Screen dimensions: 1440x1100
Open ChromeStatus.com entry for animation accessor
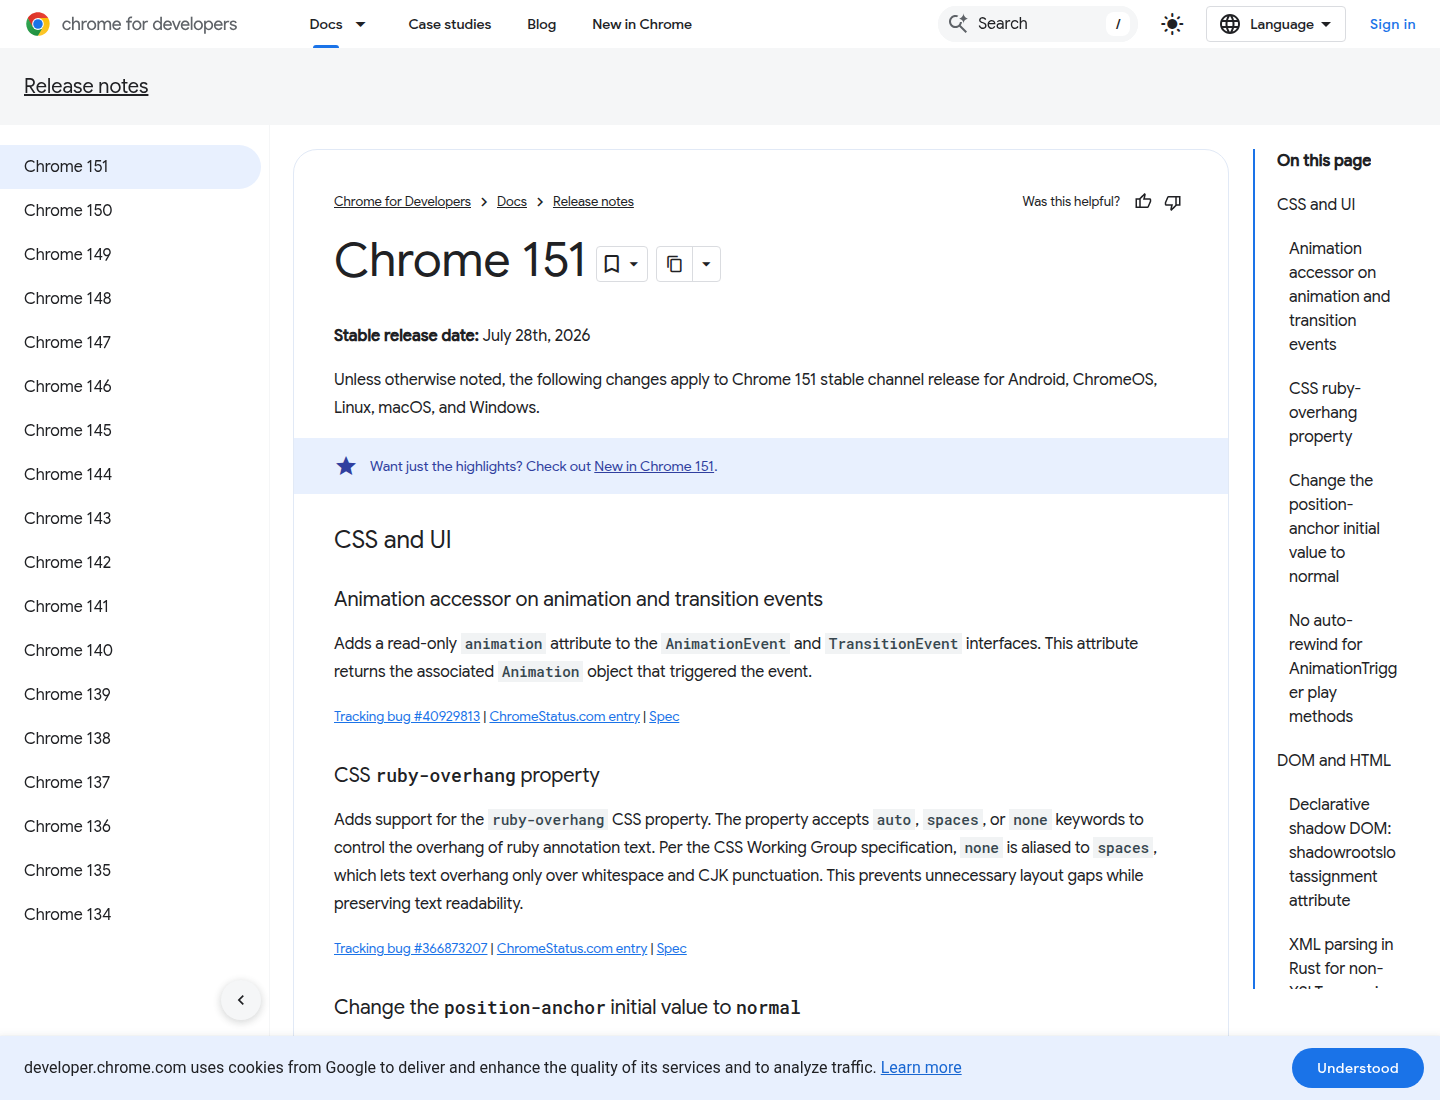tap(565, 717)
